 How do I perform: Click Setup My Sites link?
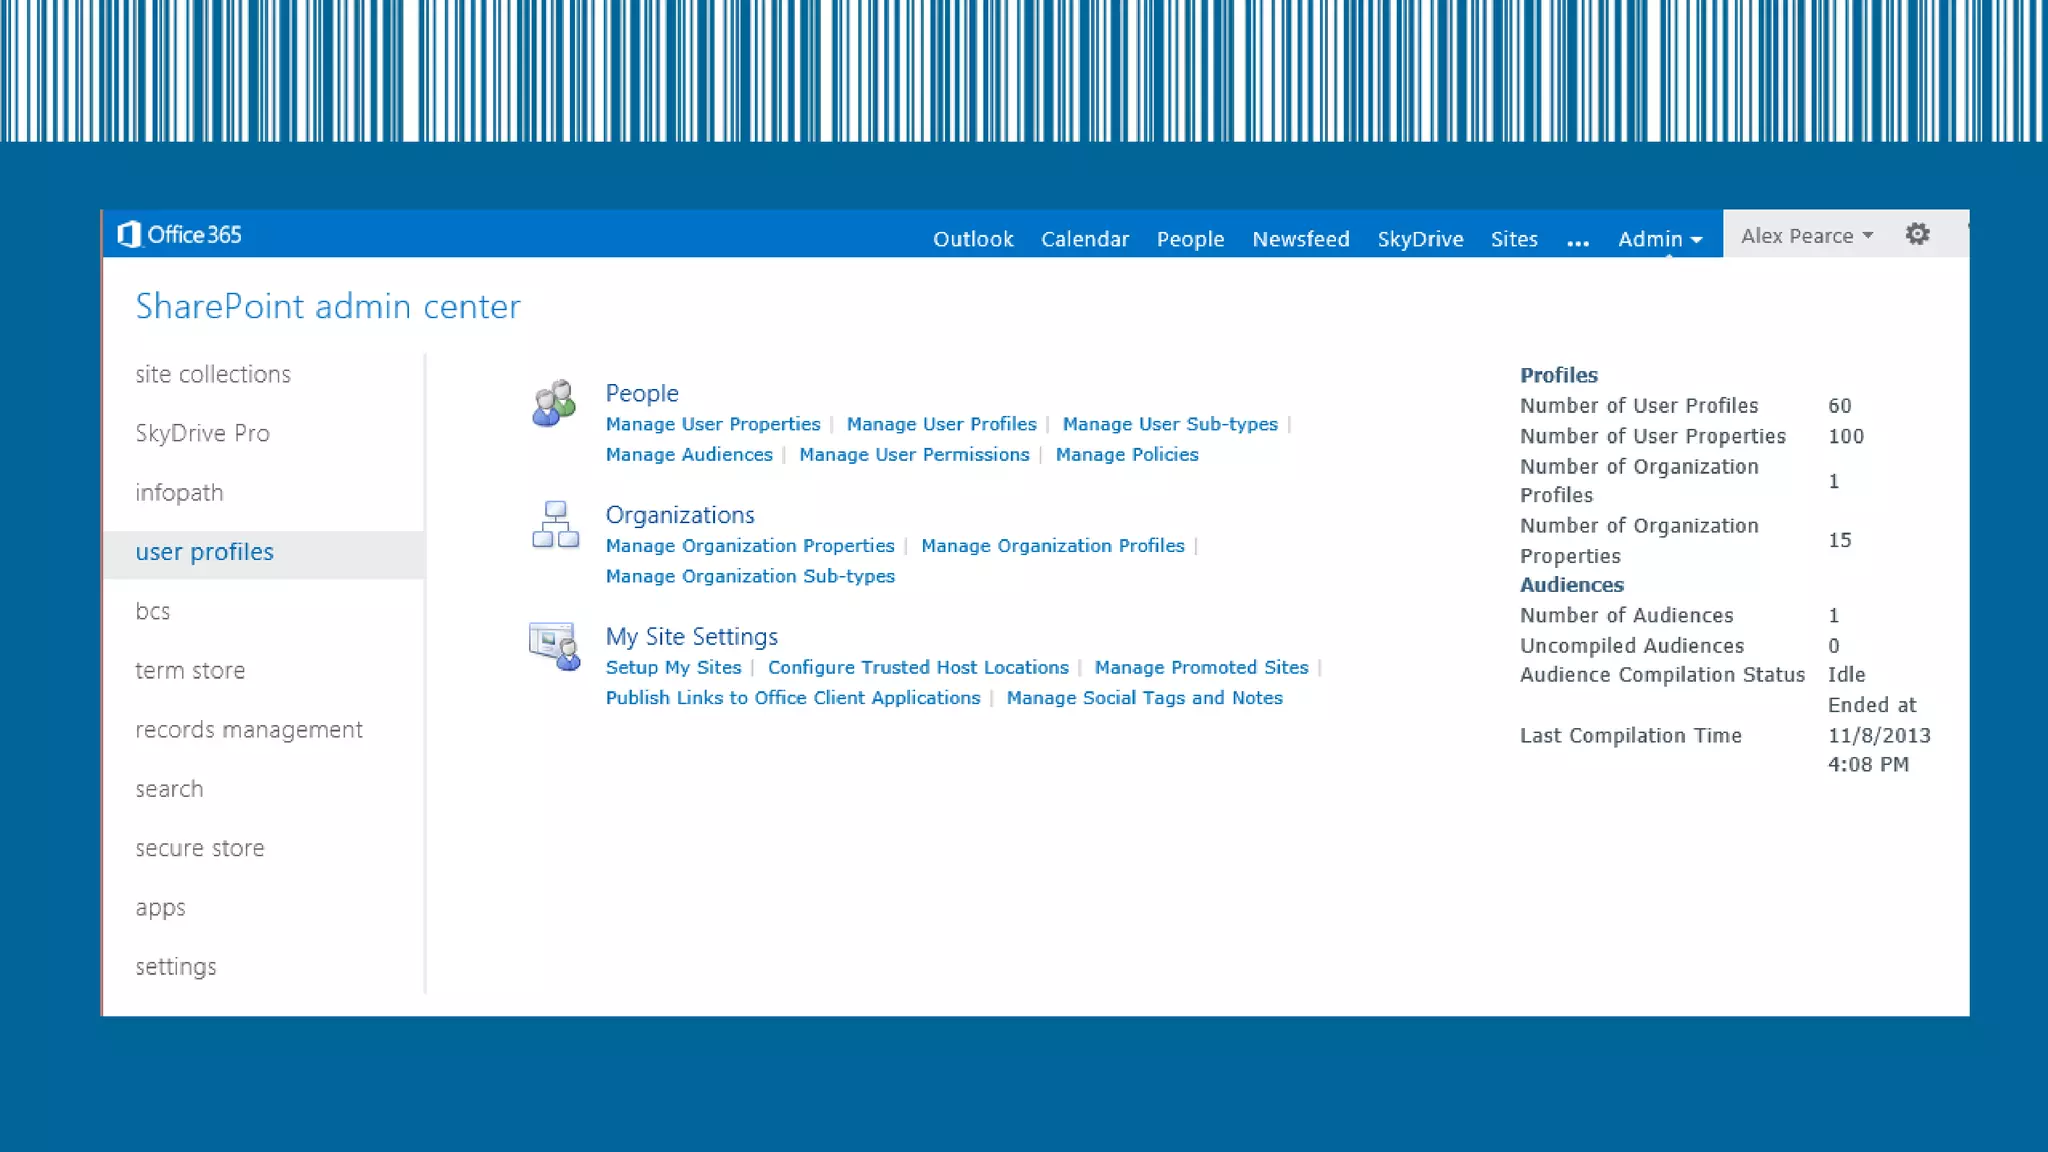673,667
